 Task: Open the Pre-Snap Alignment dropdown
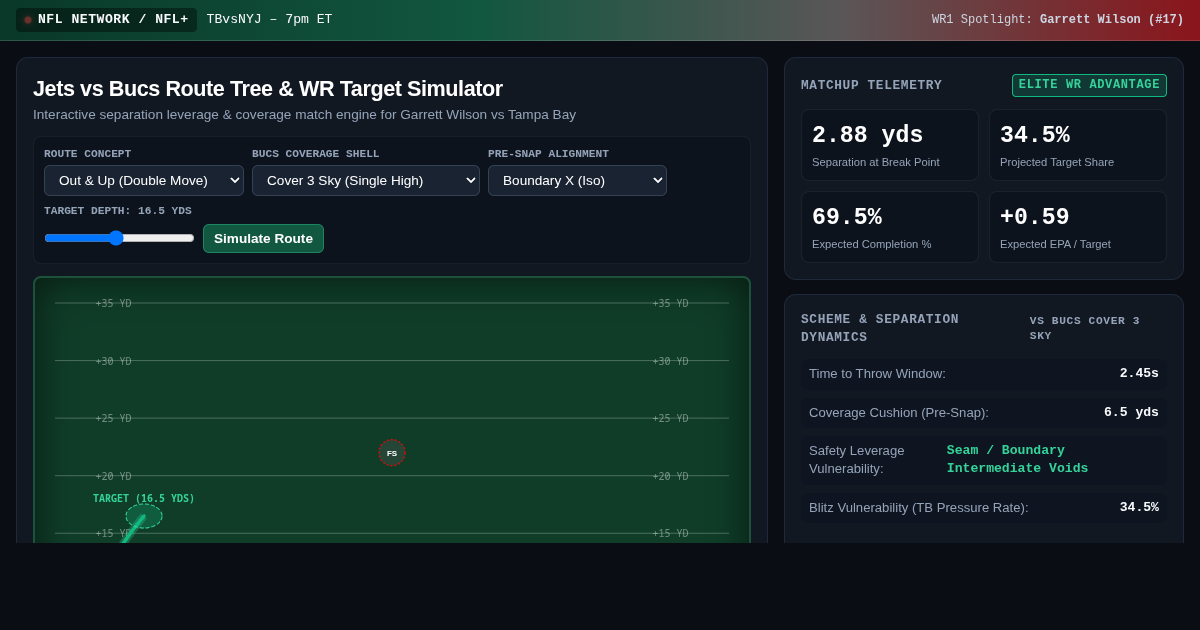click(x=577, y=180)
